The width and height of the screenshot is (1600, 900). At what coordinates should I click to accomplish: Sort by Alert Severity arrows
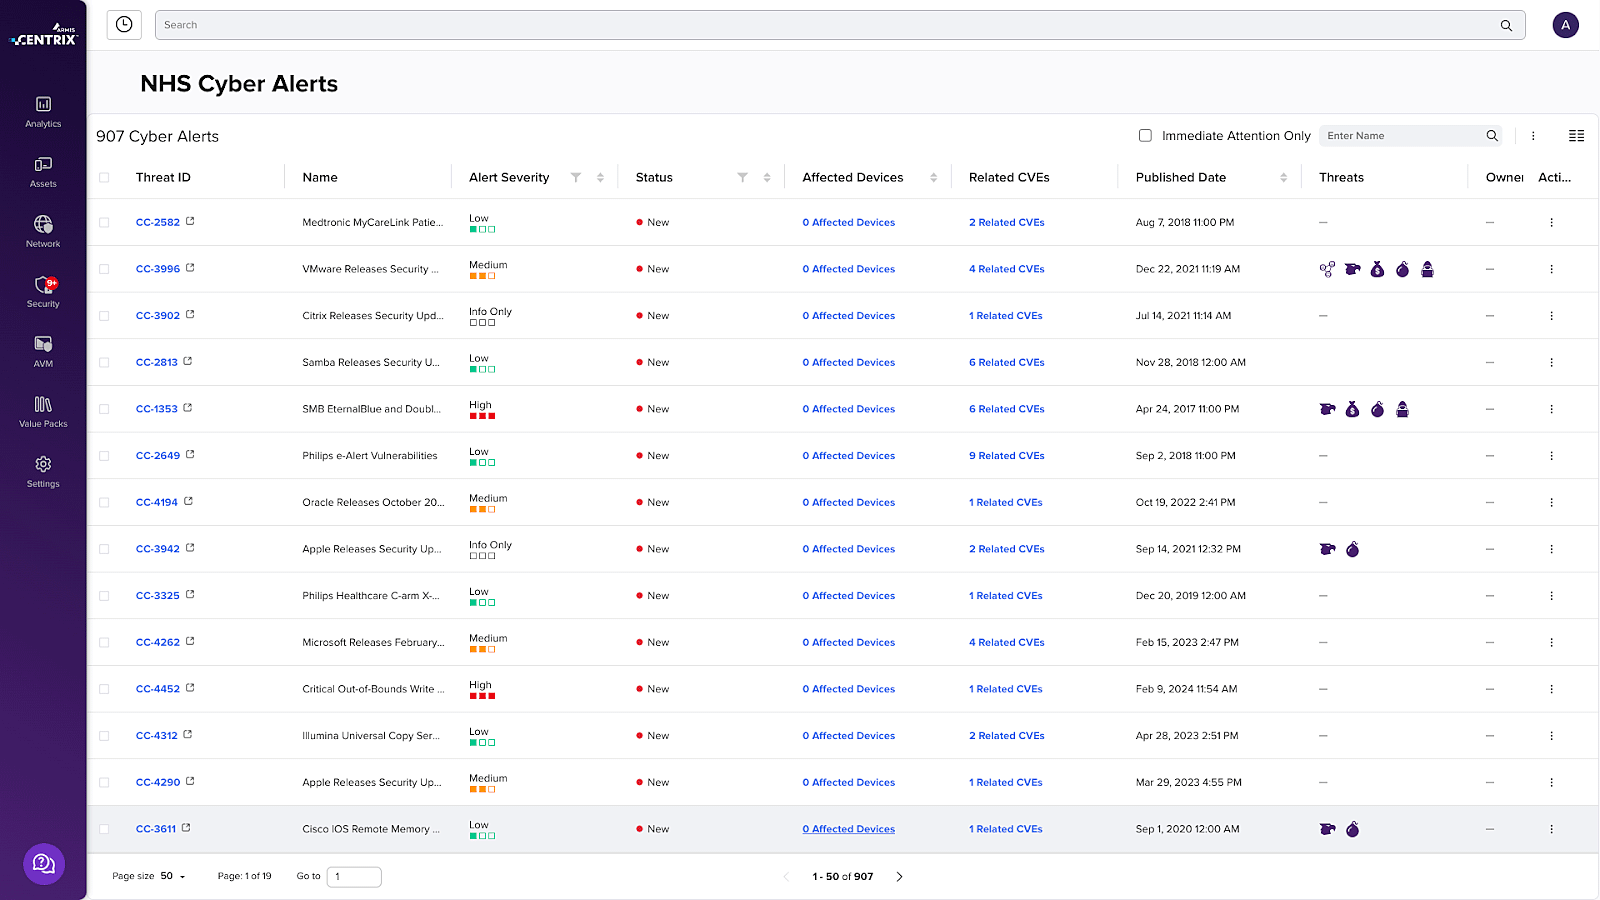point(600,177)
